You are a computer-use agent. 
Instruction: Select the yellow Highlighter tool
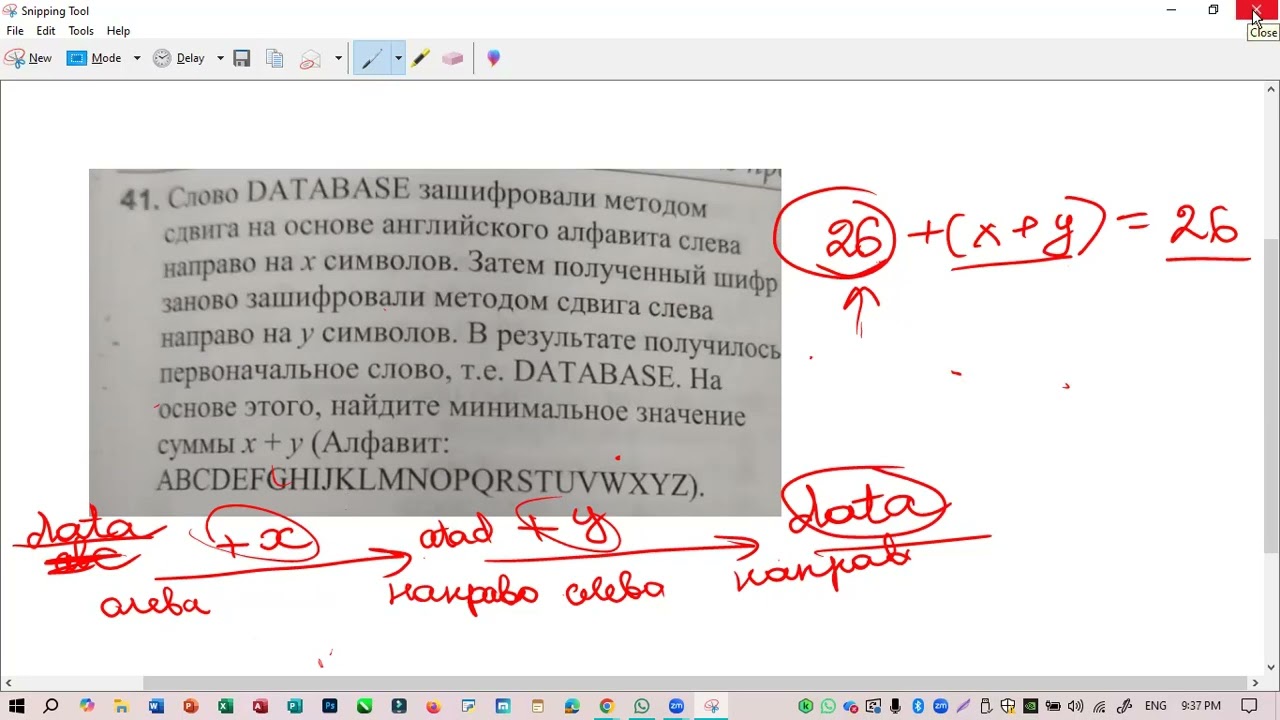click(420, 58)
